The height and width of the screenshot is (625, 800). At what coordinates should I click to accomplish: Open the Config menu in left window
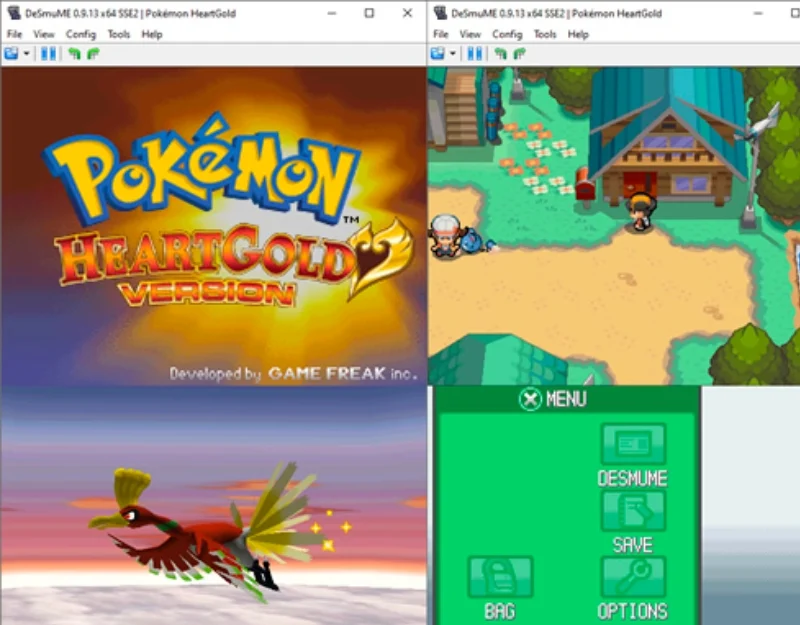tap(81, 34)
